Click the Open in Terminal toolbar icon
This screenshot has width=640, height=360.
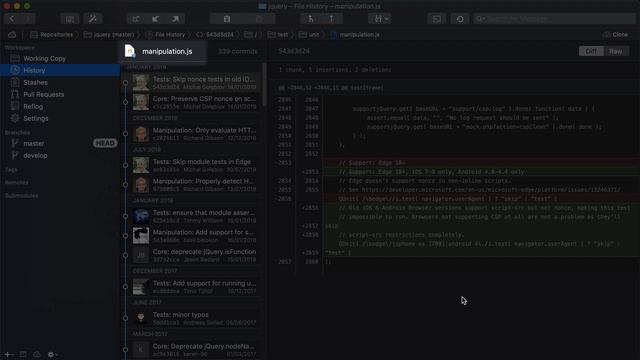point(437,19)
